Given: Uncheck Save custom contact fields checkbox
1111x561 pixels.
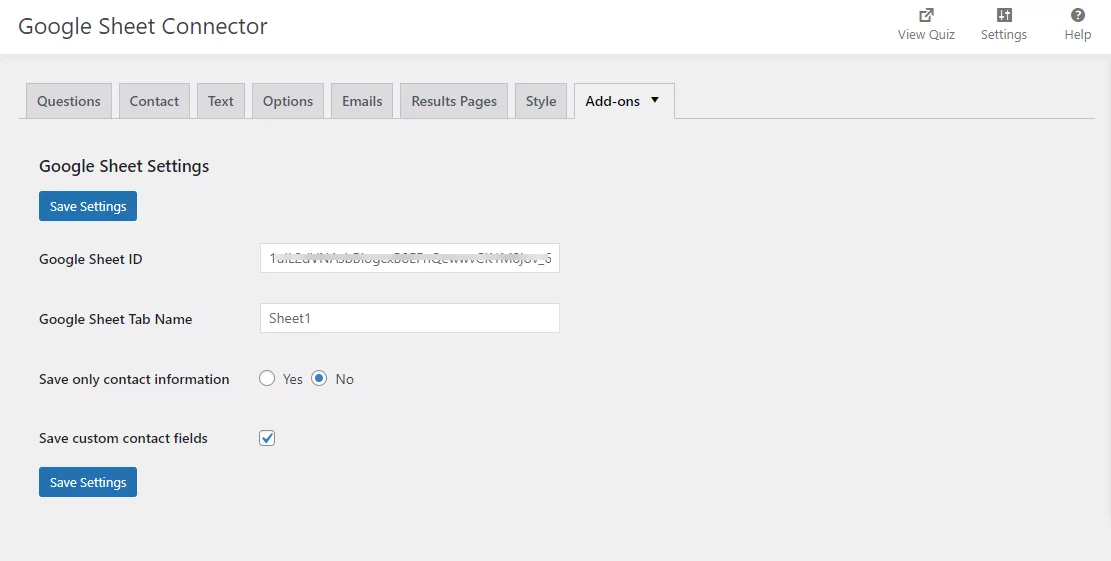Looking at the screenshot, I should pyautogui.click(x=267, y=438).
